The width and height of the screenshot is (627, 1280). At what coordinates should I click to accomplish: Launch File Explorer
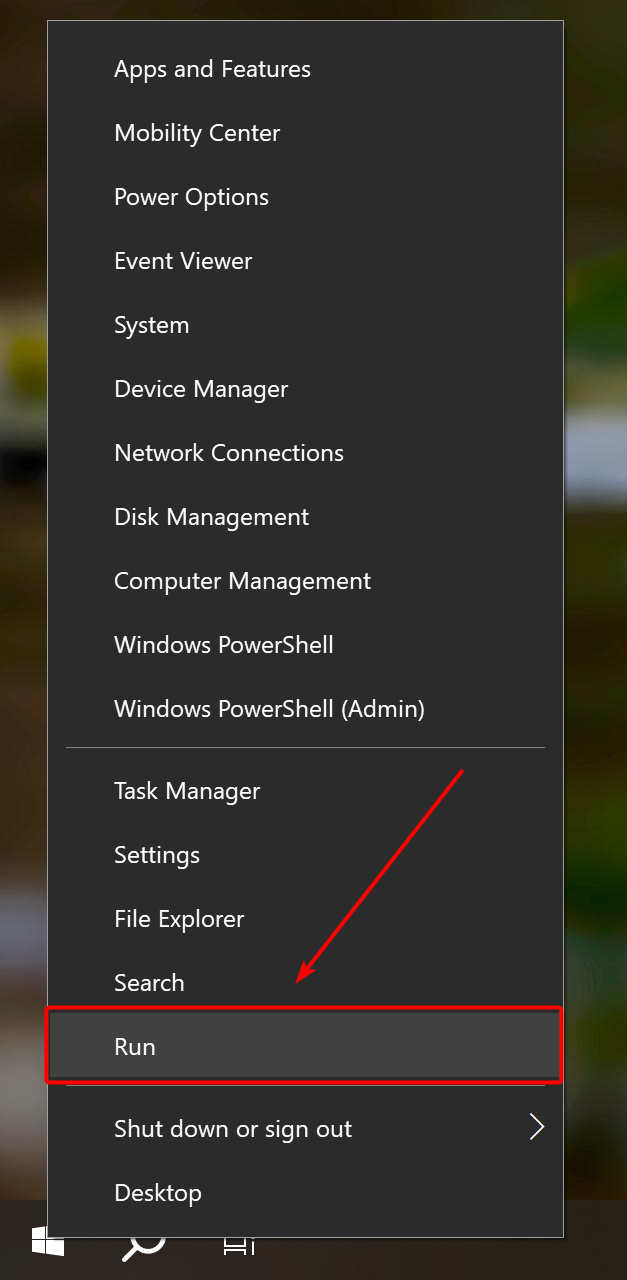[179, 920]
